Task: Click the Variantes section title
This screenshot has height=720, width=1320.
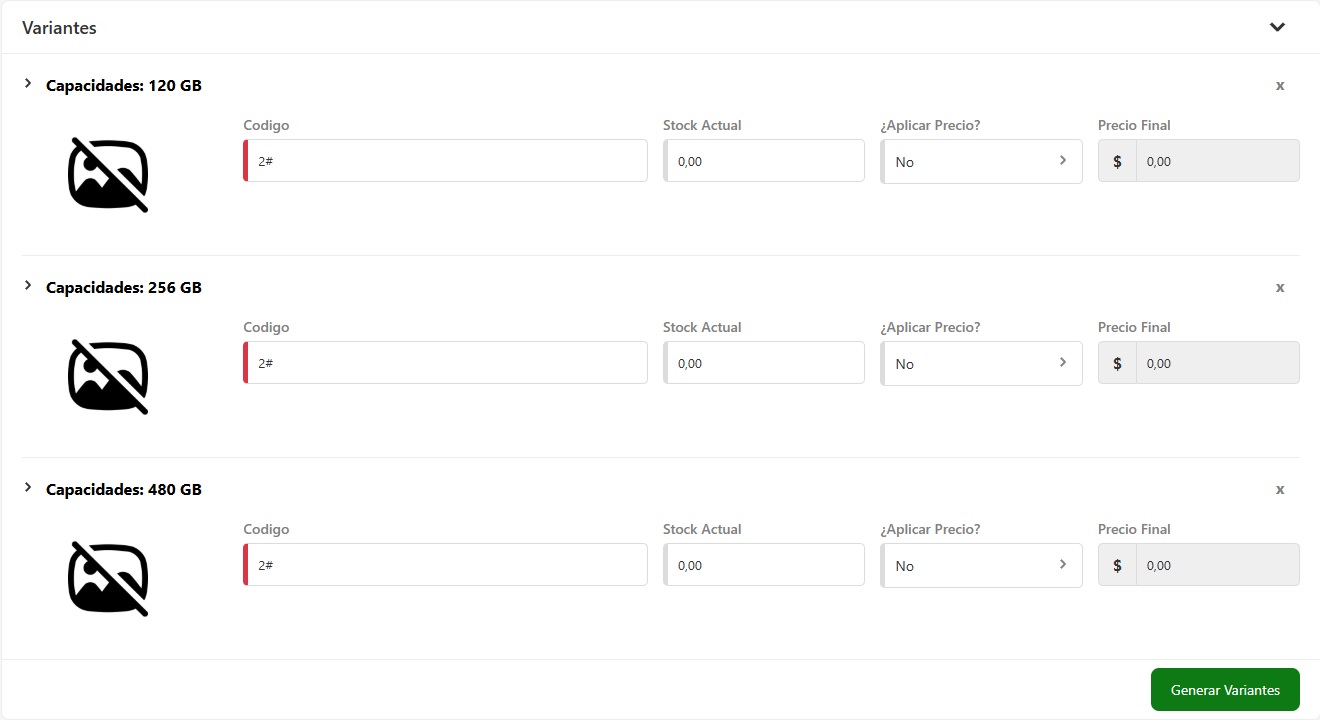Action: [x=60, y=28]
